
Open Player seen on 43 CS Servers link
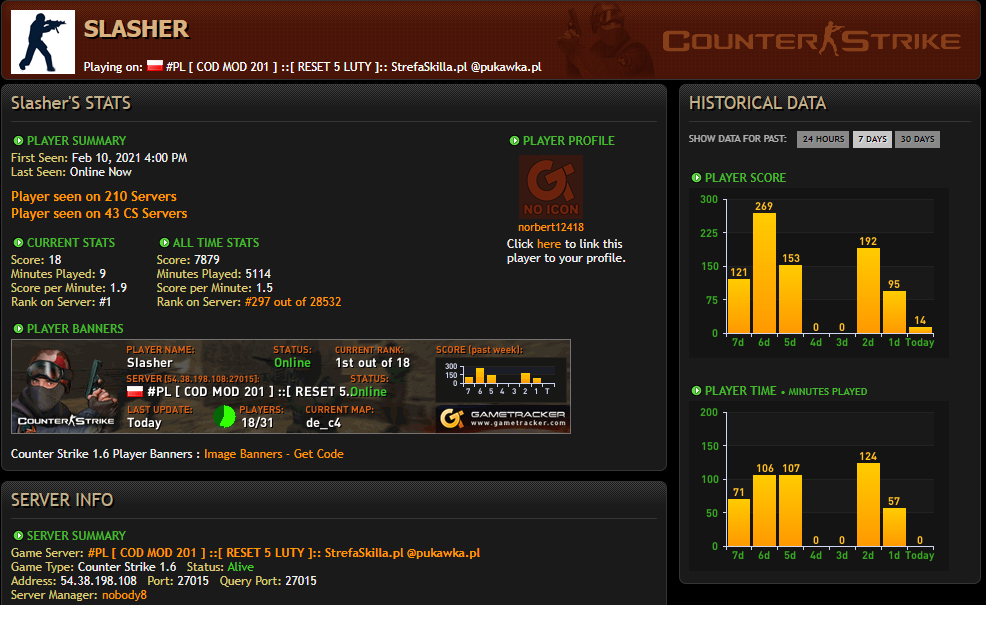(99, 213)
